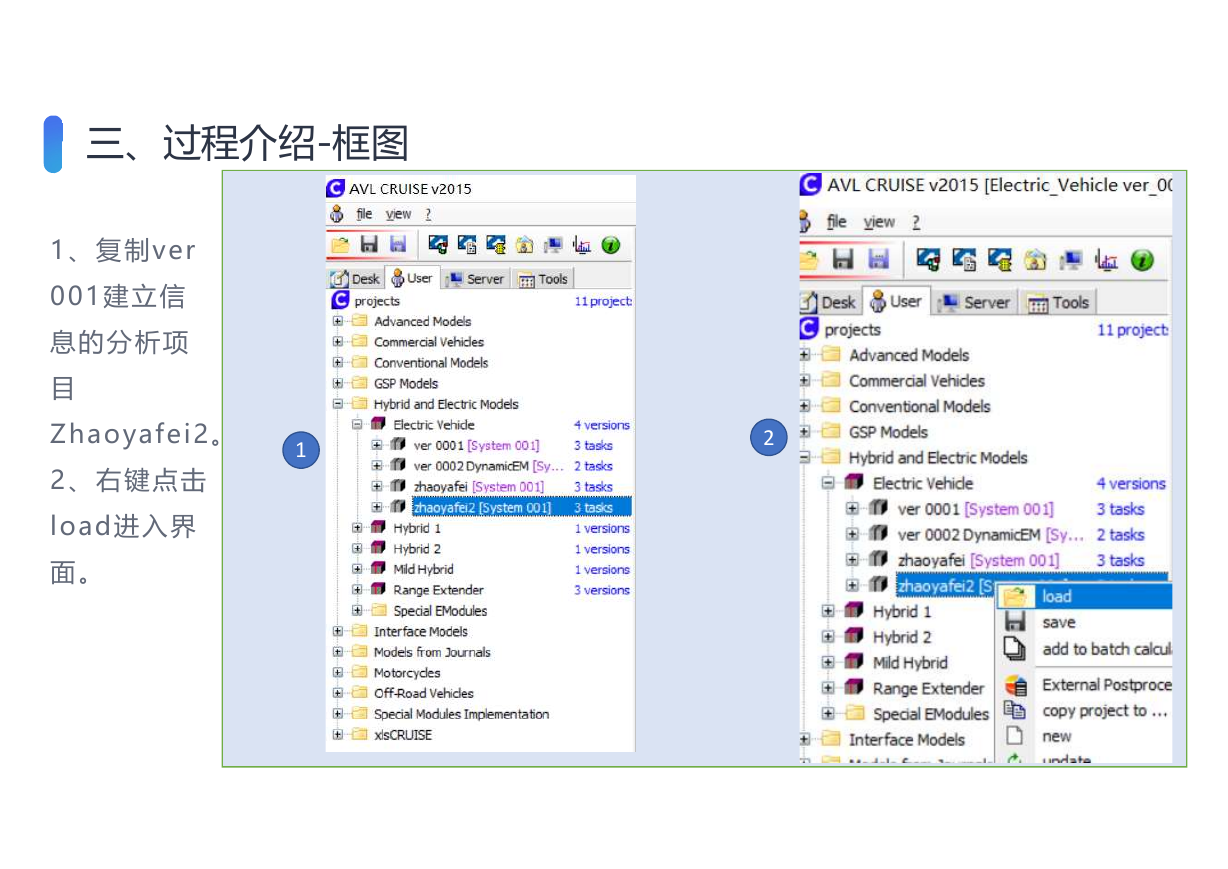Open the view menu in the left window
This screenshot has height=869, width=1228.
tap(398, 214)
